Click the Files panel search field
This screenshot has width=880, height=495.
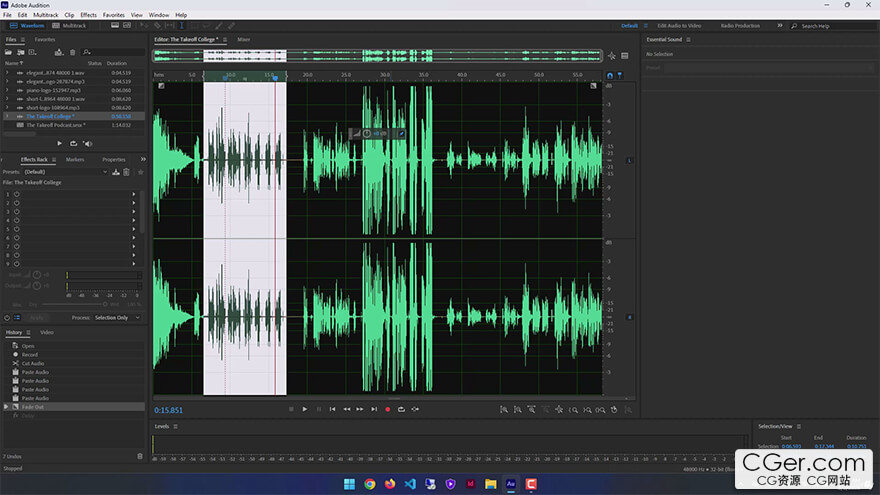click(113, 52)
